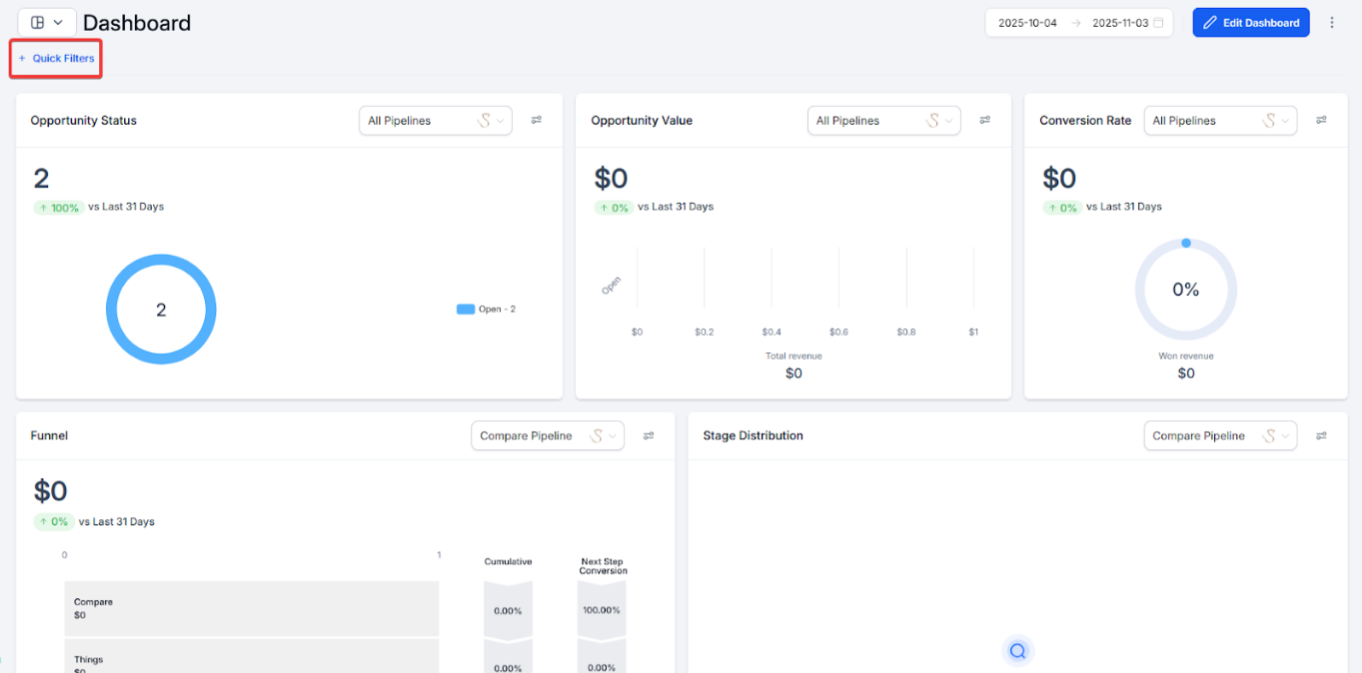Open All Pipelines dropdown in Conversion Rate
This screenshot has height=673, width=1362.
click(1221, 120)
